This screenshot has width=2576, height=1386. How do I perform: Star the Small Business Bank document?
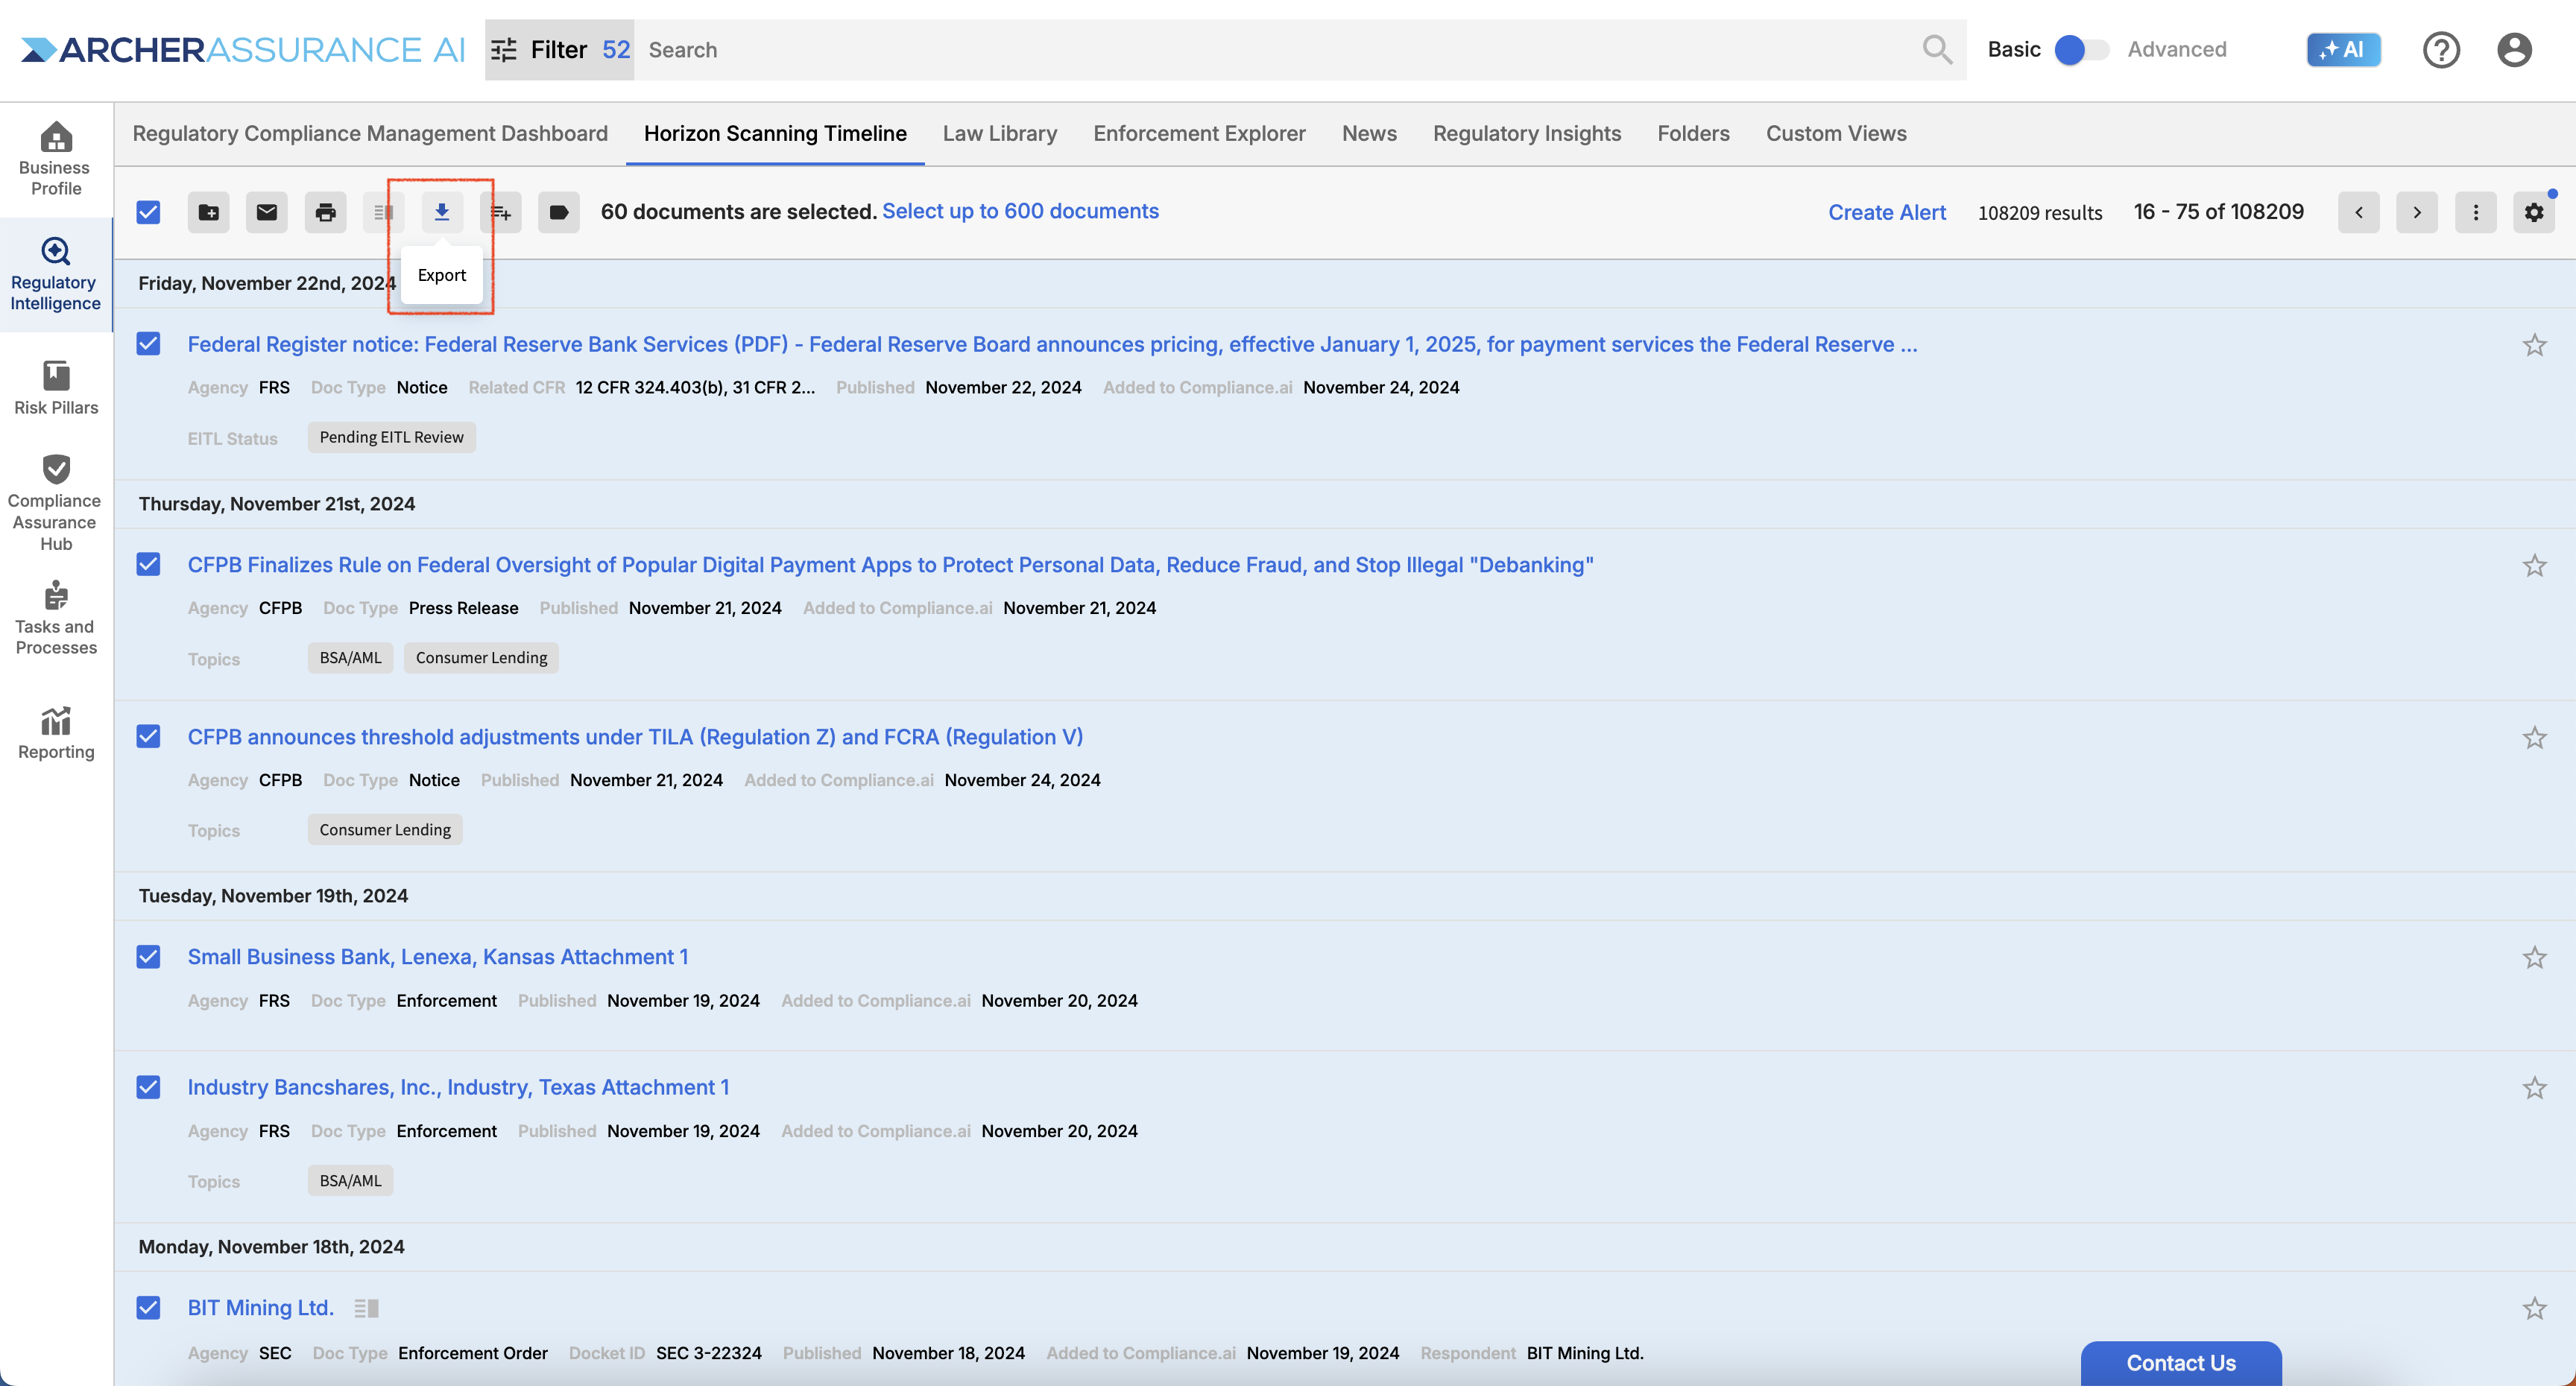coord(2534,958)
